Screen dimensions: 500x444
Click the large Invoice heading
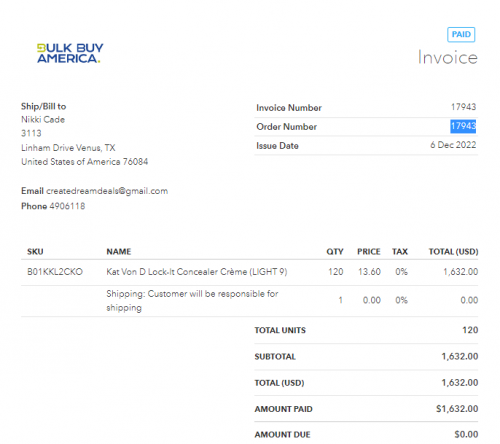pos(448,57)
